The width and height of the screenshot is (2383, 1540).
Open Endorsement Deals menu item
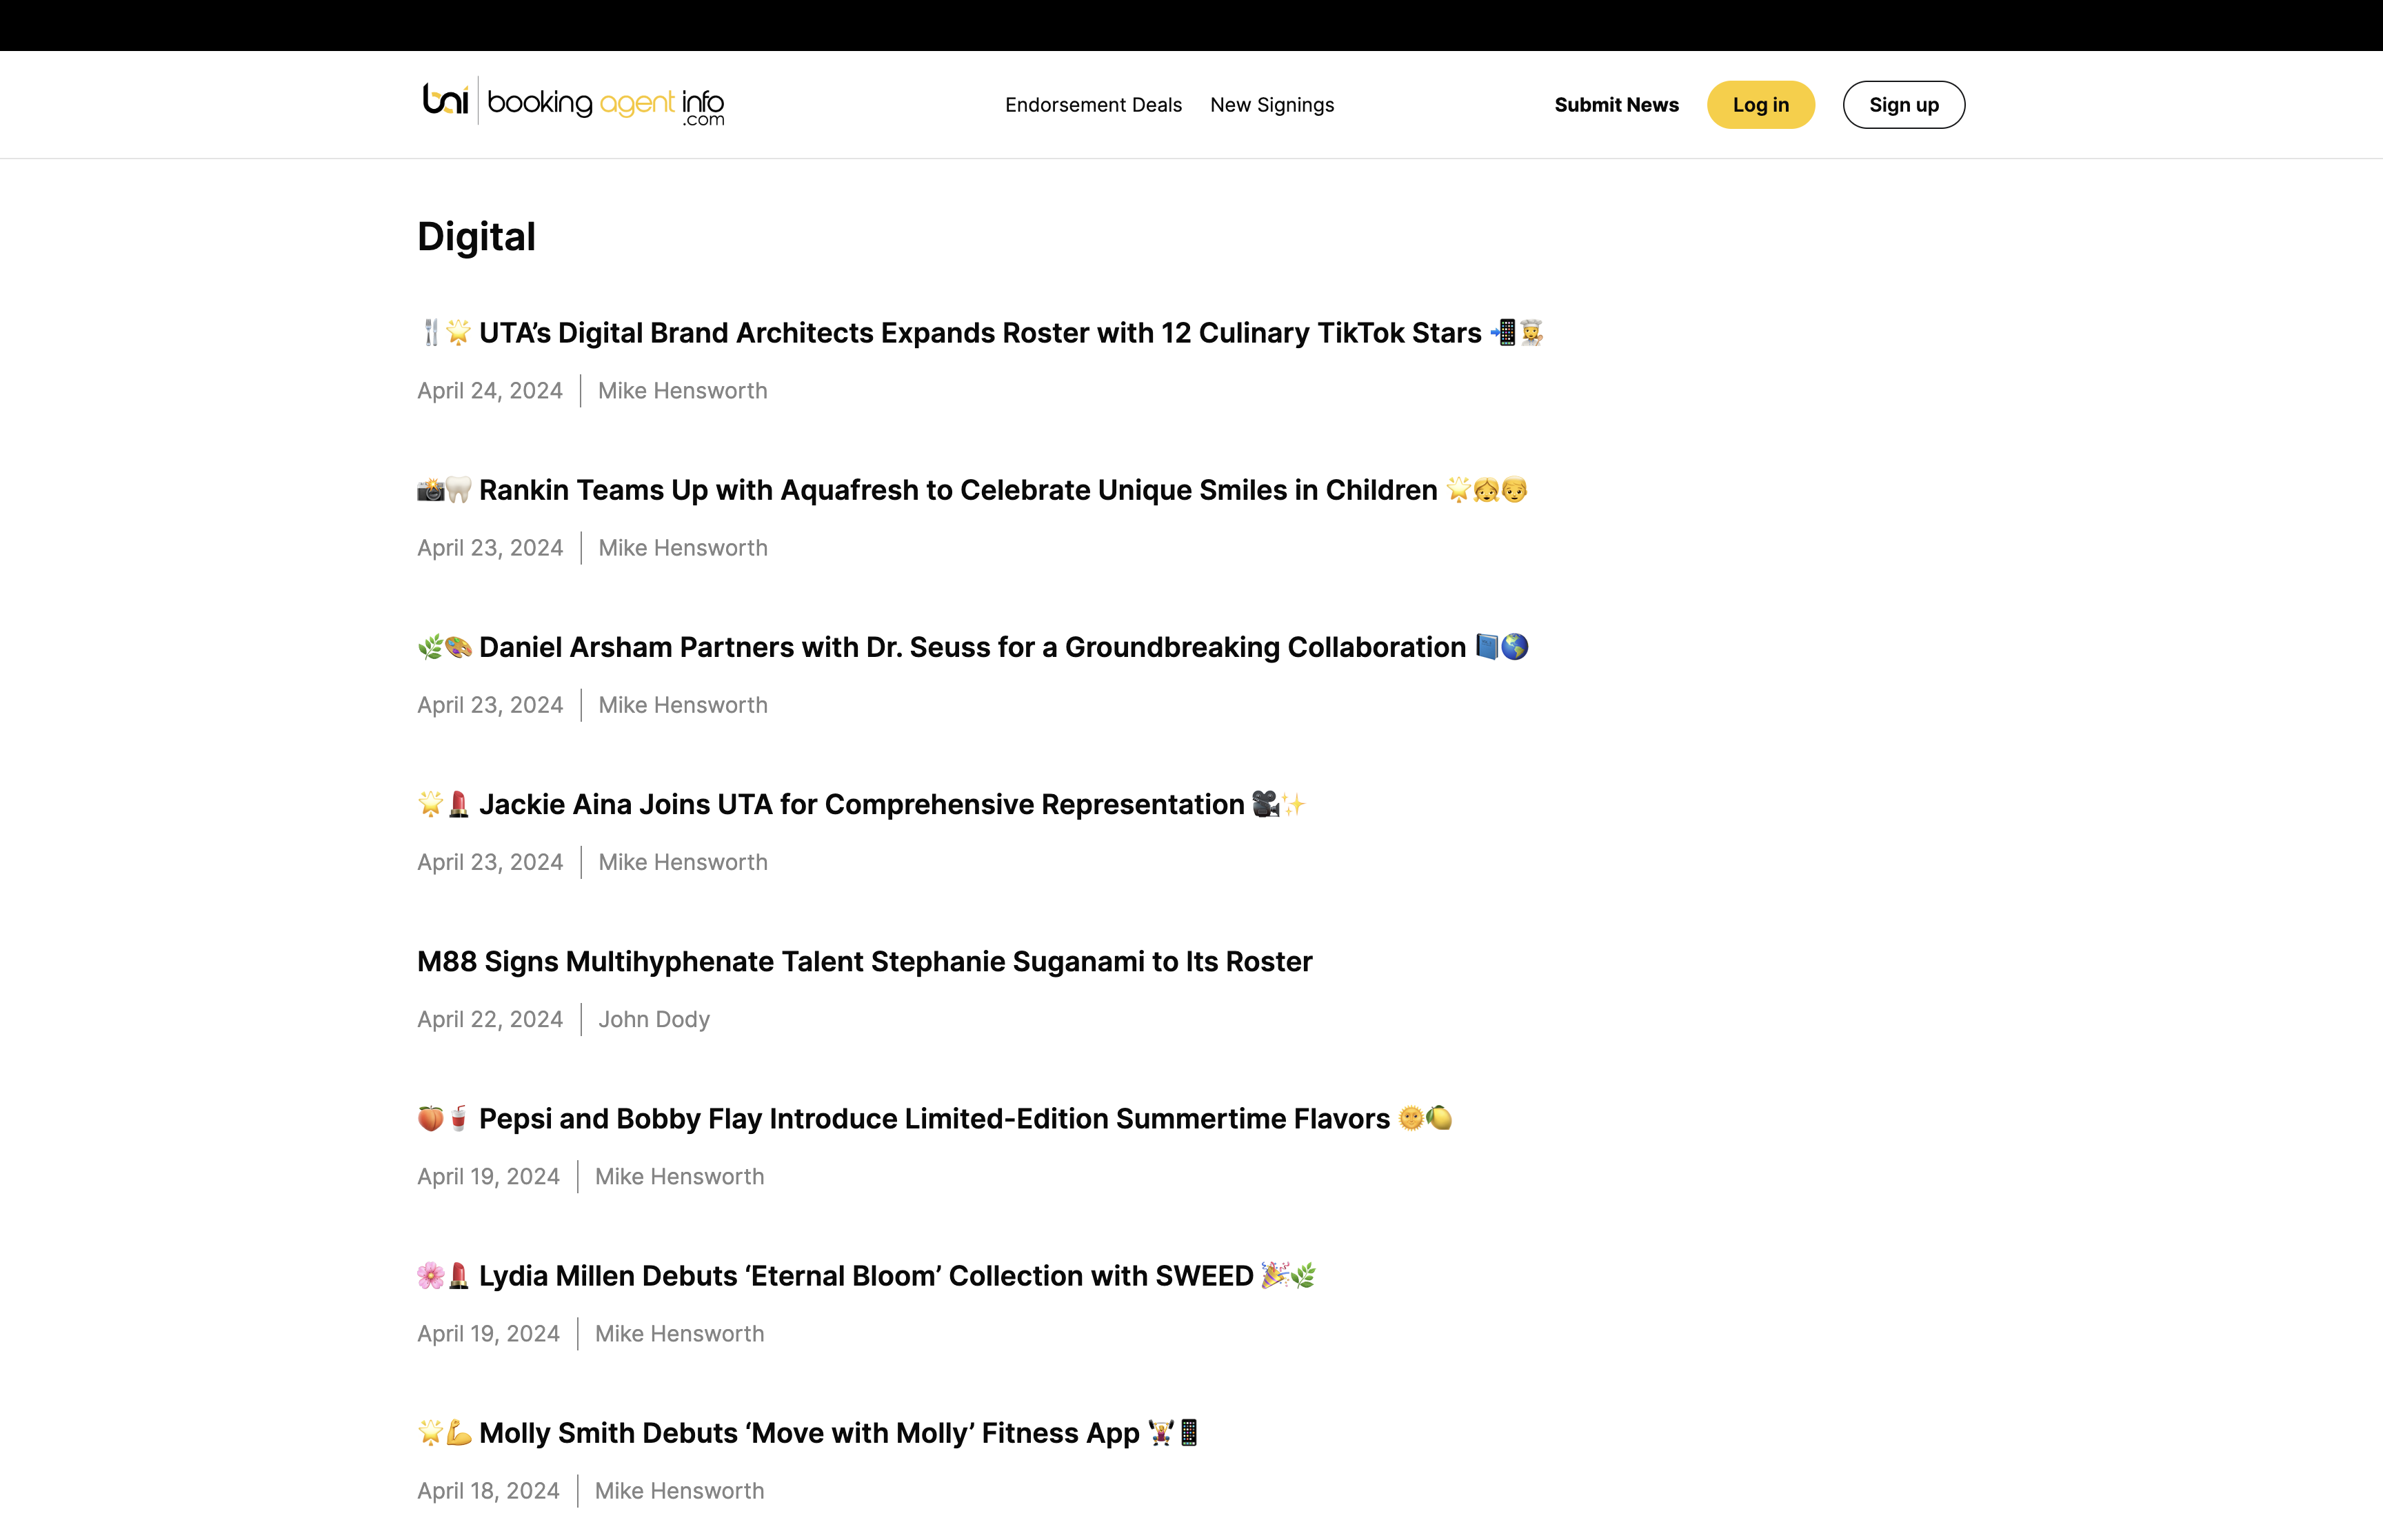[1093, 105]
